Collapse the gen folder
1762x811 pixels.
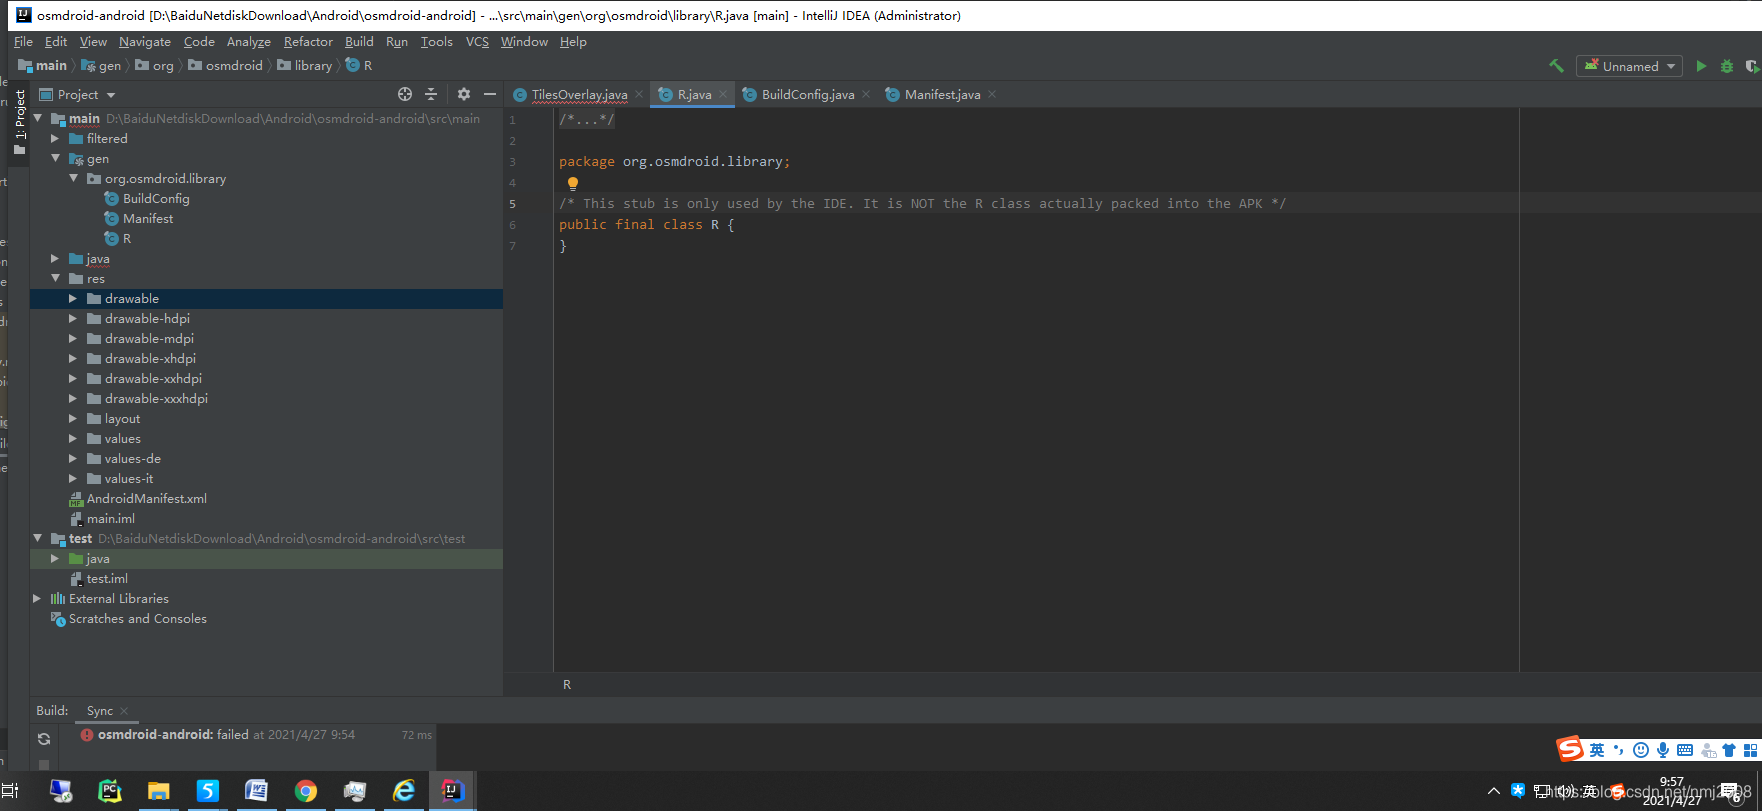coord(55,159)
